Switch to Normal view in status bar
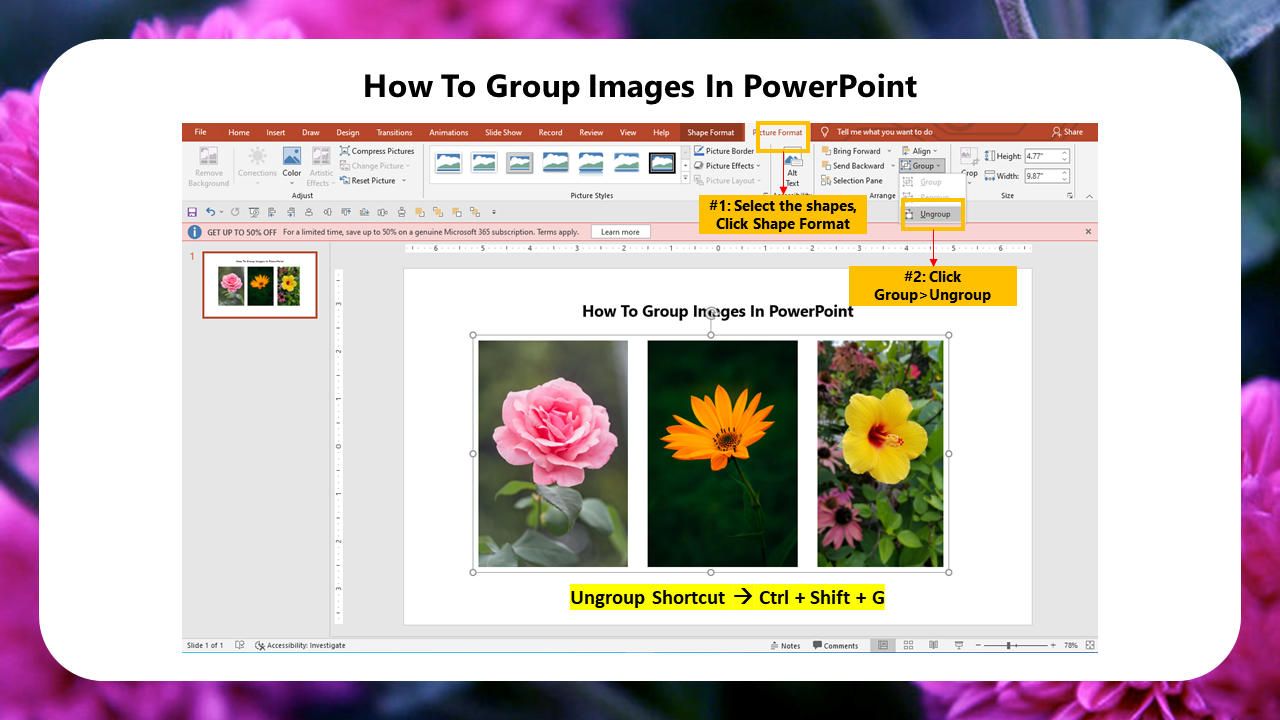Screen dimensions: 1280x720 pos(883,646)
